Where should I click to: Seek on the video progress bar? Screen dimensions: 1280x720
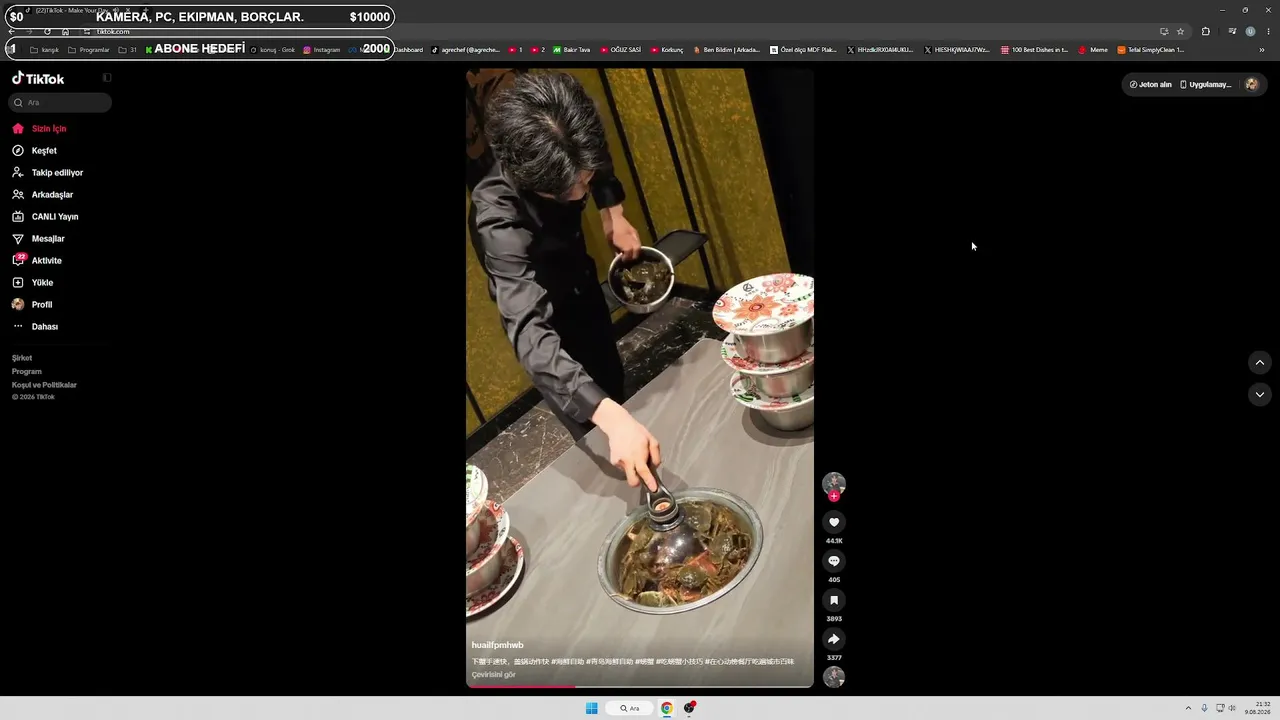point(640,686)
